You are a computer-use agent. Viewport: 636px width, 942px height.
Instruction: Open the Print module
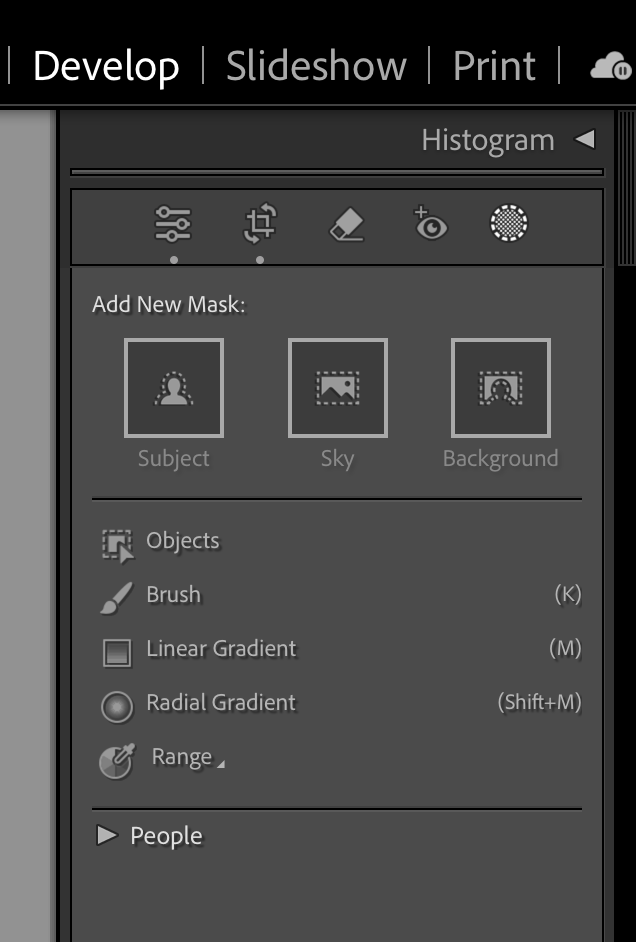tap(494, 66)
